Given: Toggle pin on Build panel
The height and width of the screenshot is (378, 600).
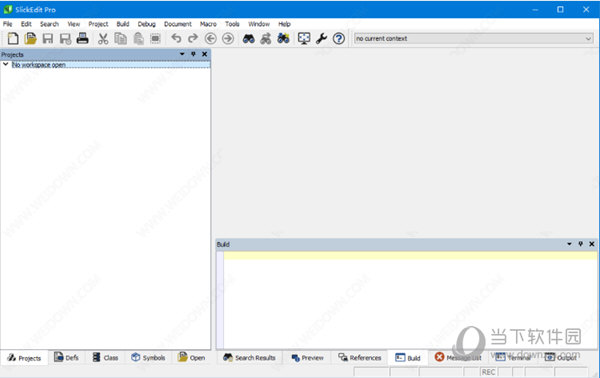Looking at the screenshot, I should click(x=580, y=244).
